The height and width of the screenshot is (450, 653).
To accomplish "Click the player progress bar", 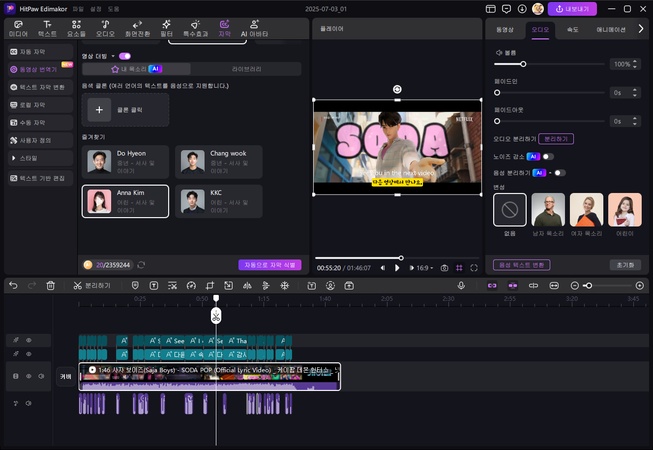I will point(397,258).
